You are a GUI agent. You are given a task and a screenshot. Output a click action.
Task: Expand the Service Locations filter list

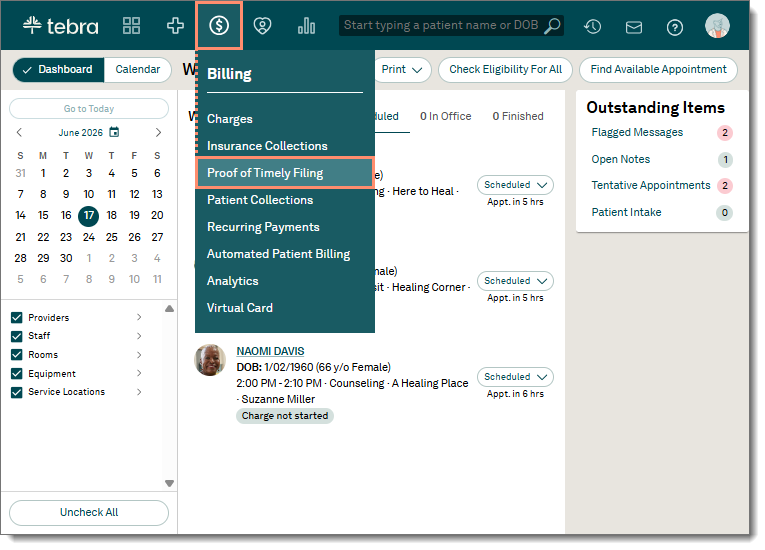(139, 392)
